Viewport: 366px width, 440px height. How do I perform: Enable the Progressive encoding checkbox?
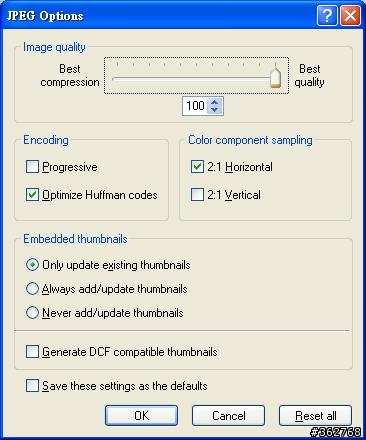click(32, 167)
